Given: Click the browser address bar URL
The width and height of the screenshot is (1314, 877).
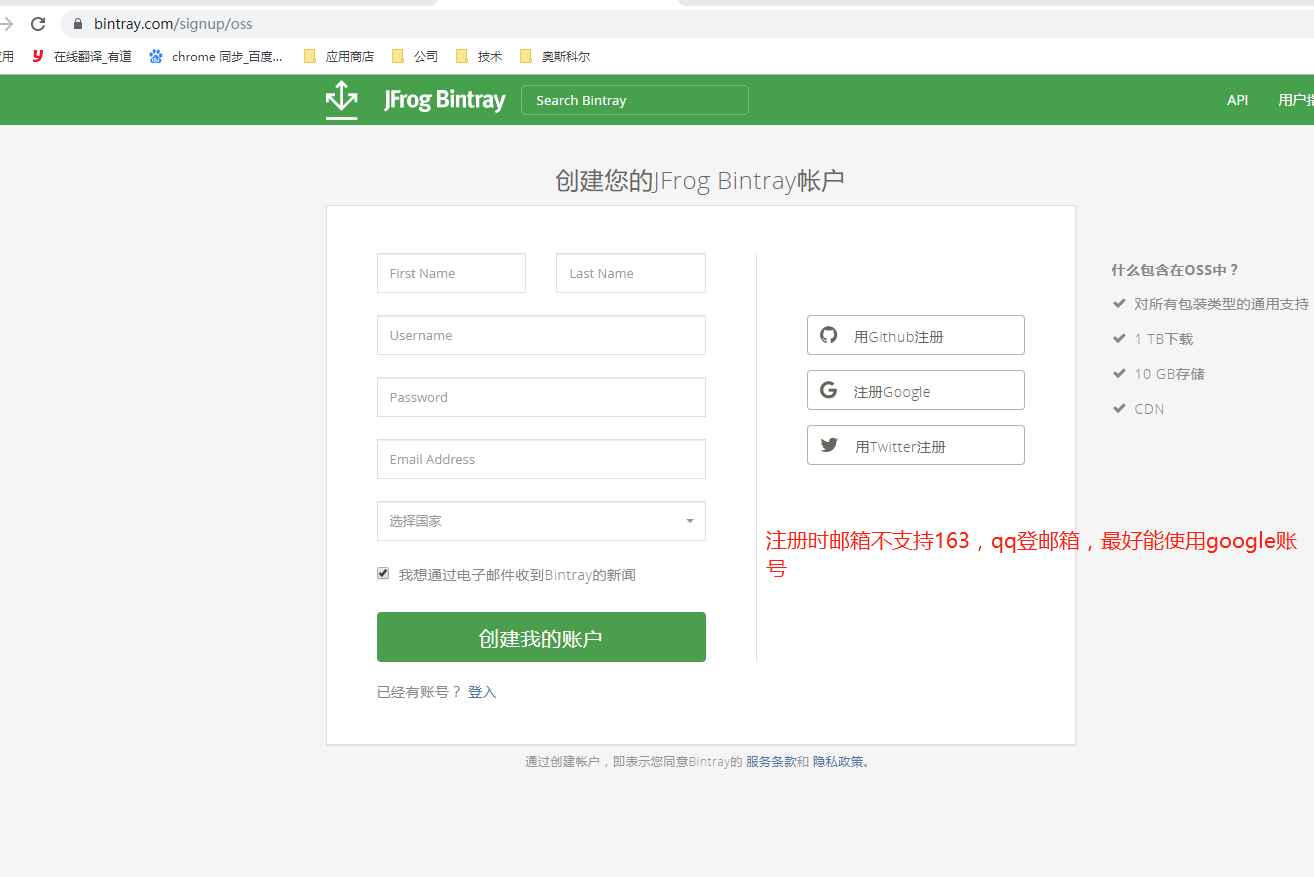Looking at the screenshot, I should (173, 24).
